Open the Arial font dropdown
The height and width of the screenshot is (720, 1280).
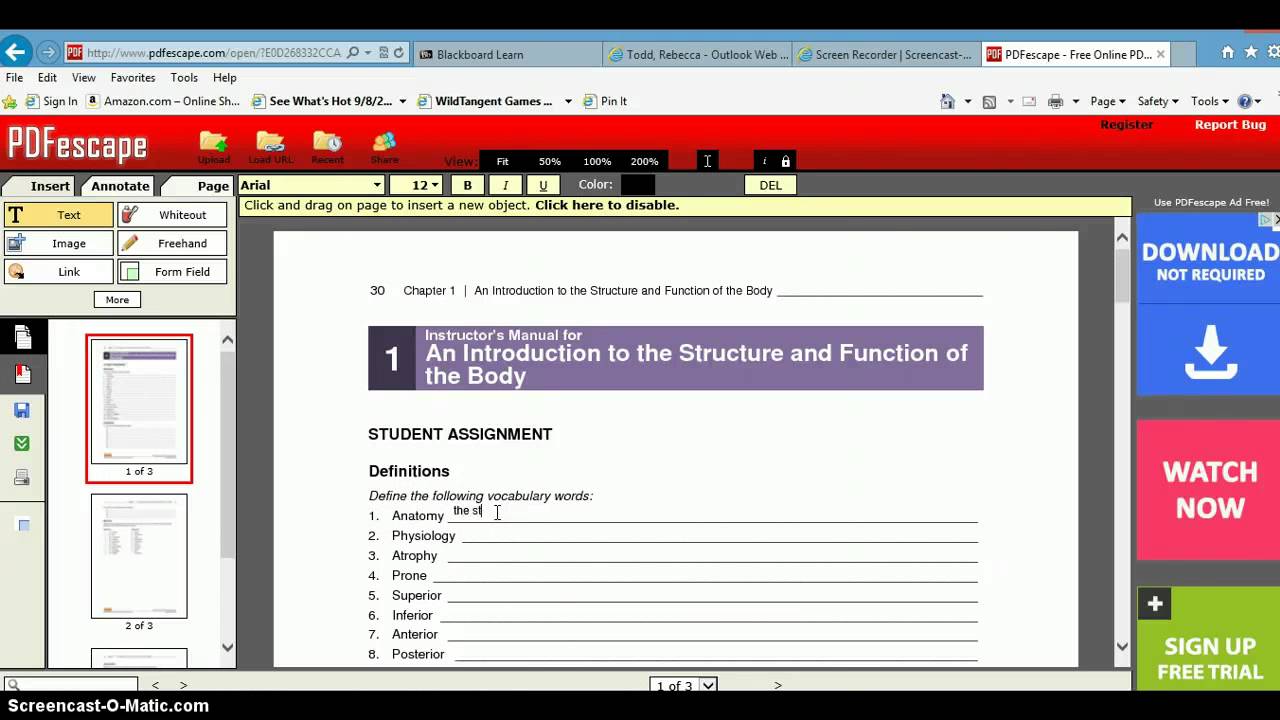click(x=311, y=185)
